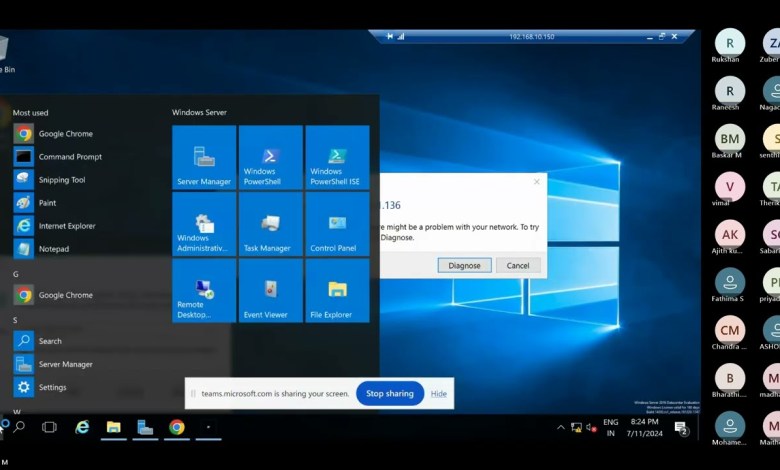Click connection bar signal strength icon

(x=401, y=36)
